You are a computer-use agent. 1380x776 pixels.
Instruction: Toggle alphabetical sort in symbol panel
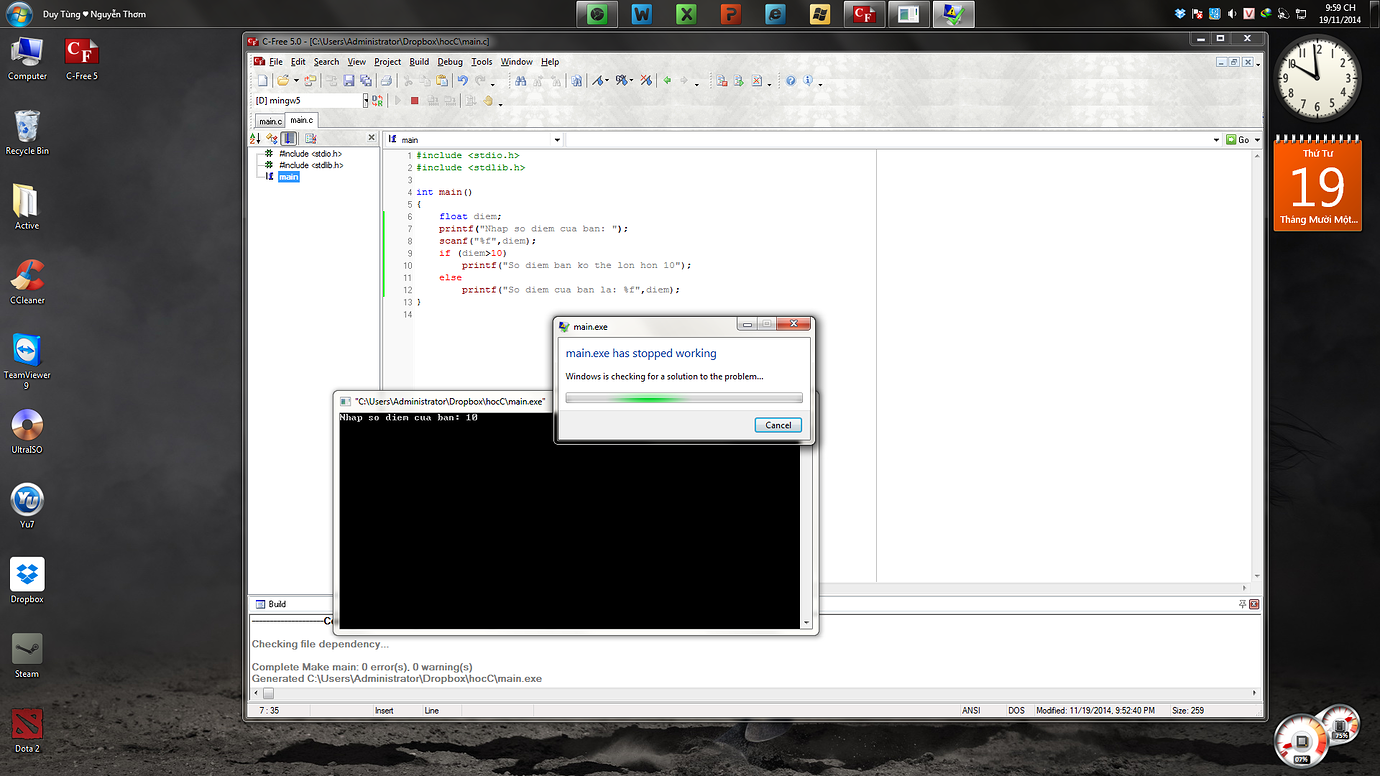coord(255,139)
